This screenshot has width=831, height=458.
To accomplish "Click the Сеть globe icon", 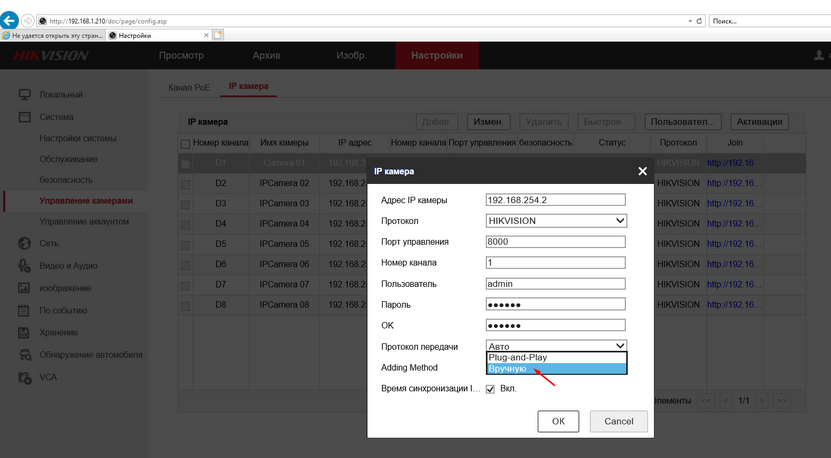I will pyautogui.click(x=24, y=243).
